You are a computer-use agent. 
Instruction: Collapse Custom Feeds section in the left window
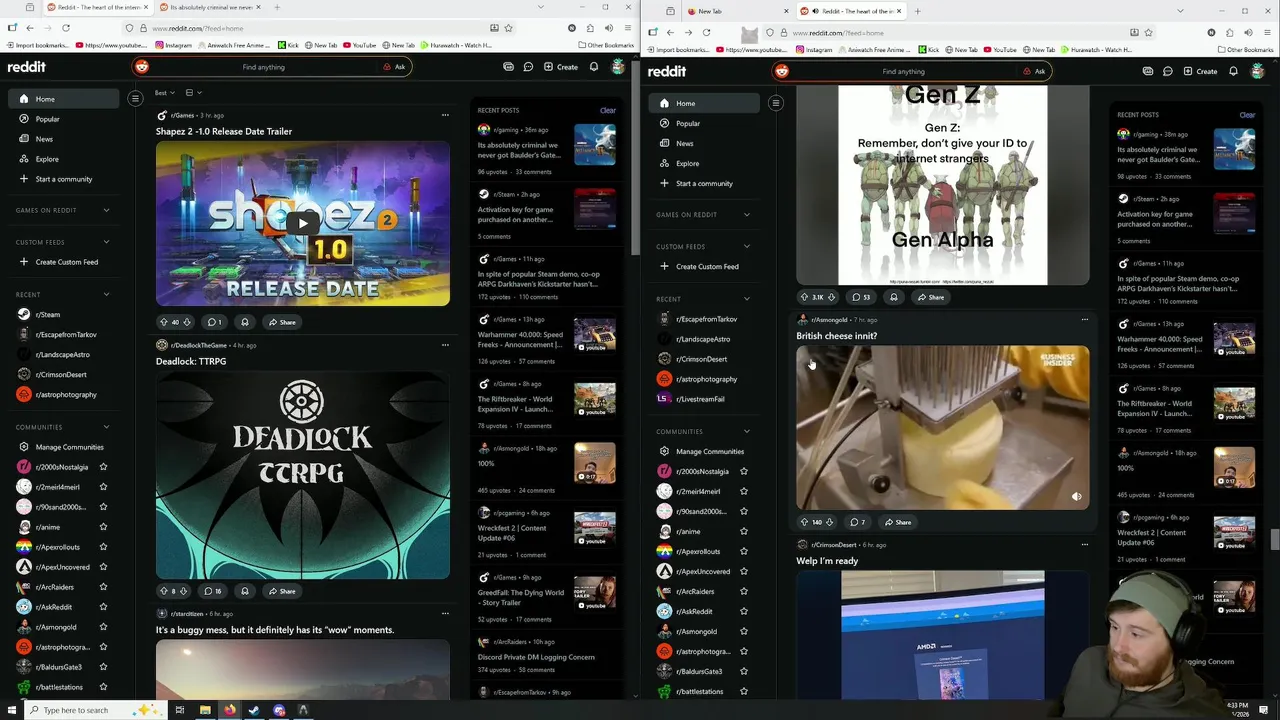tap(106, 242)
